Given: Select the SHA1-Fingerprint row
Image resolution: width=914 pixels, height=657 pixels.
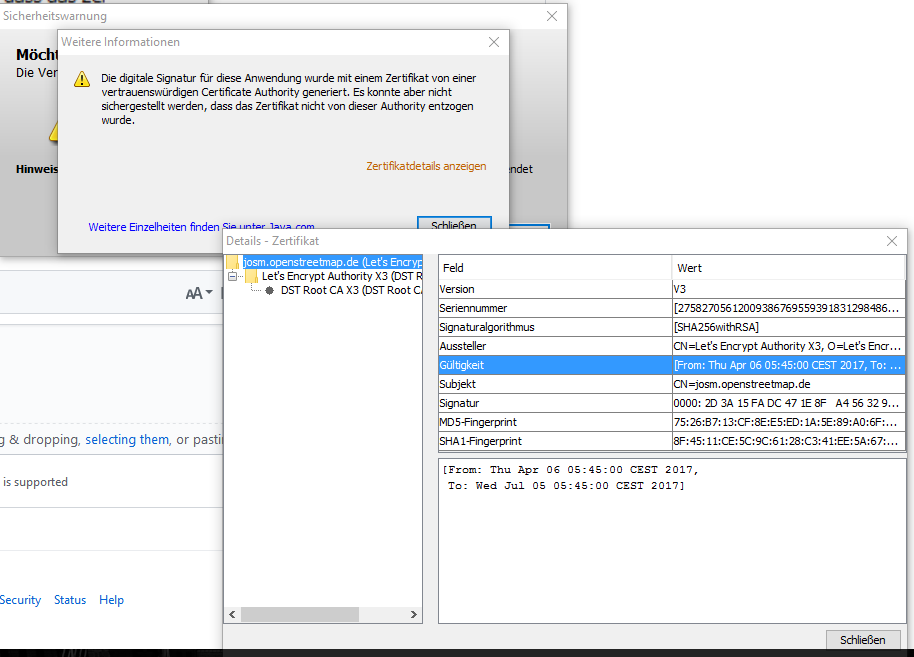Looking at the screenshot, I should 554,441.
